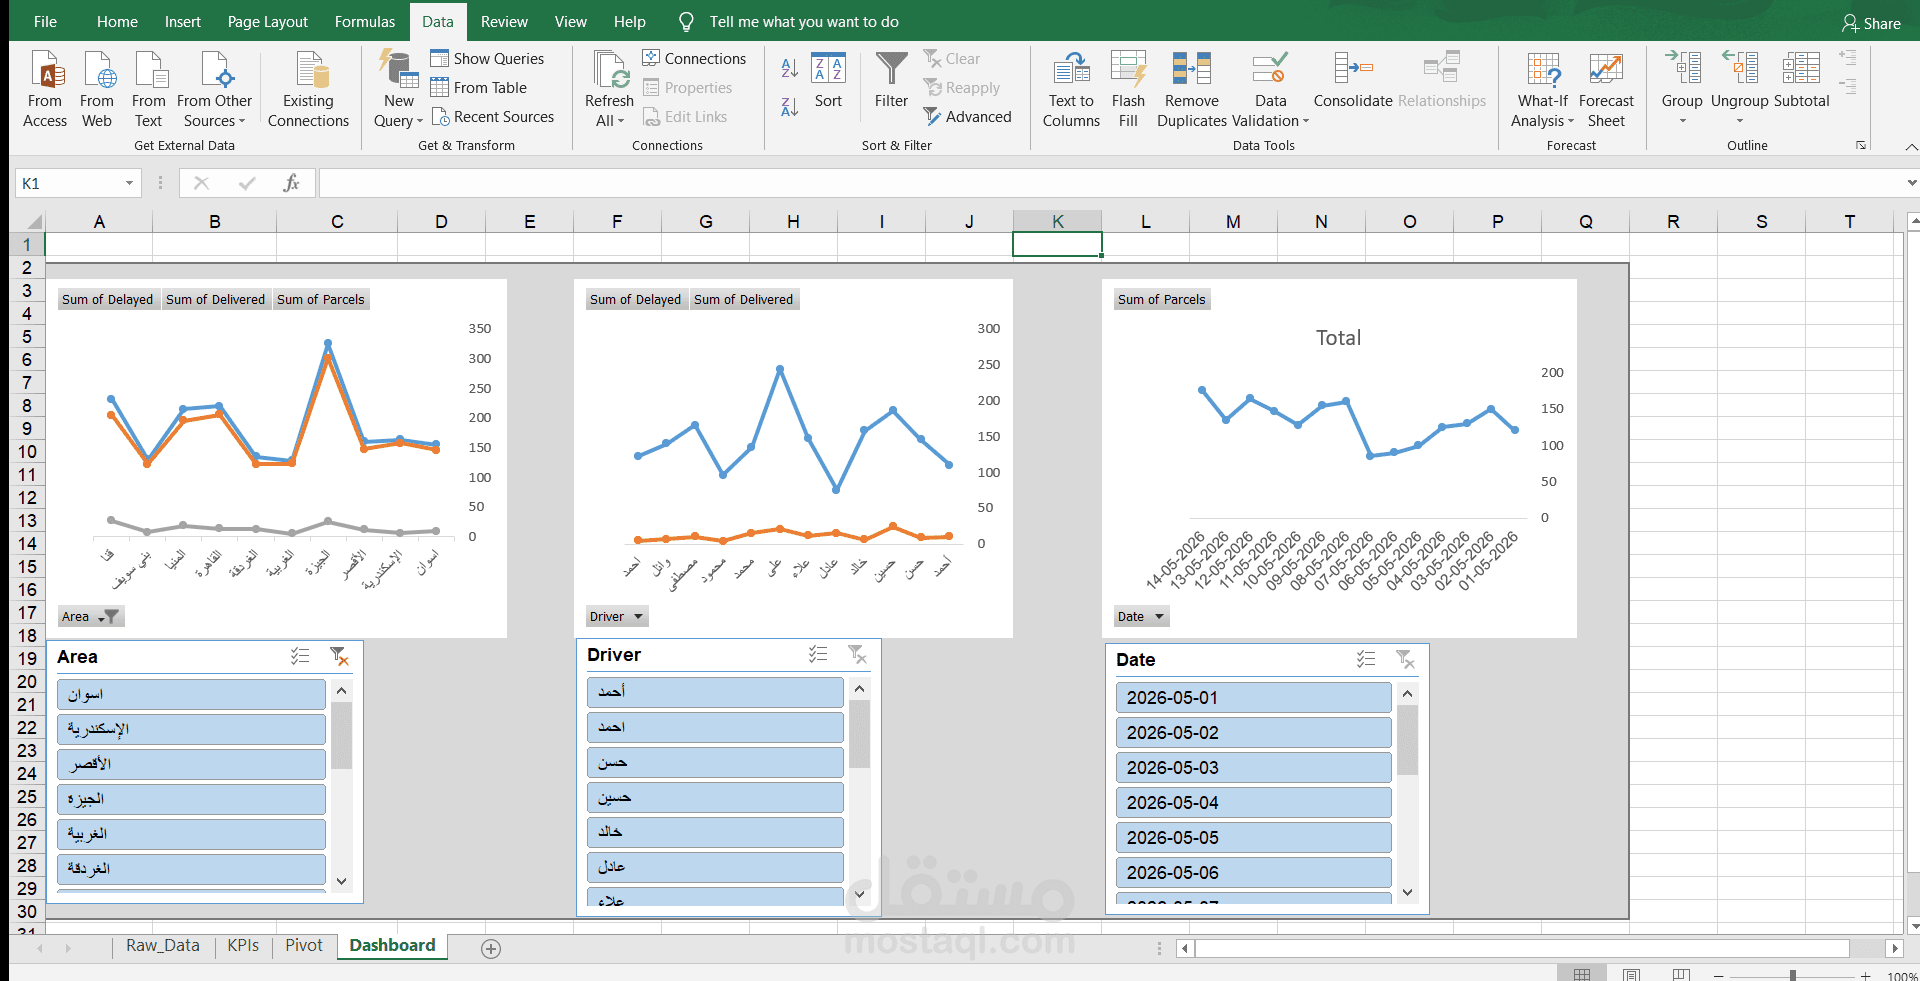Click Flash Fill
The width and height of the screenshot is (1920, 981).
click(x=1128, y=90)
